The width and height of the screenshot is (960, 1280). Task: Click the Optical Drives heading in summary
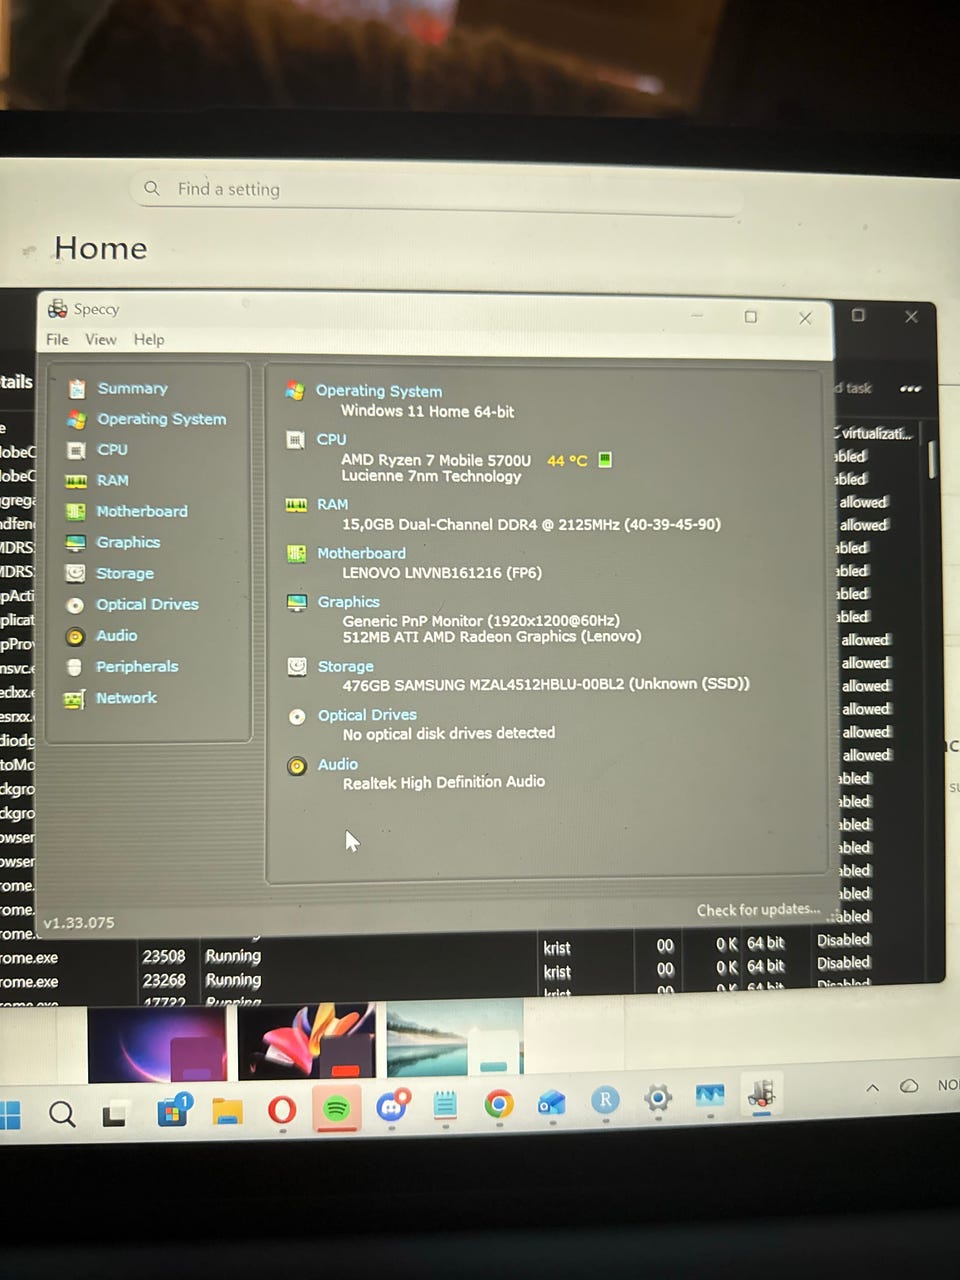click(x=367, y=715)
